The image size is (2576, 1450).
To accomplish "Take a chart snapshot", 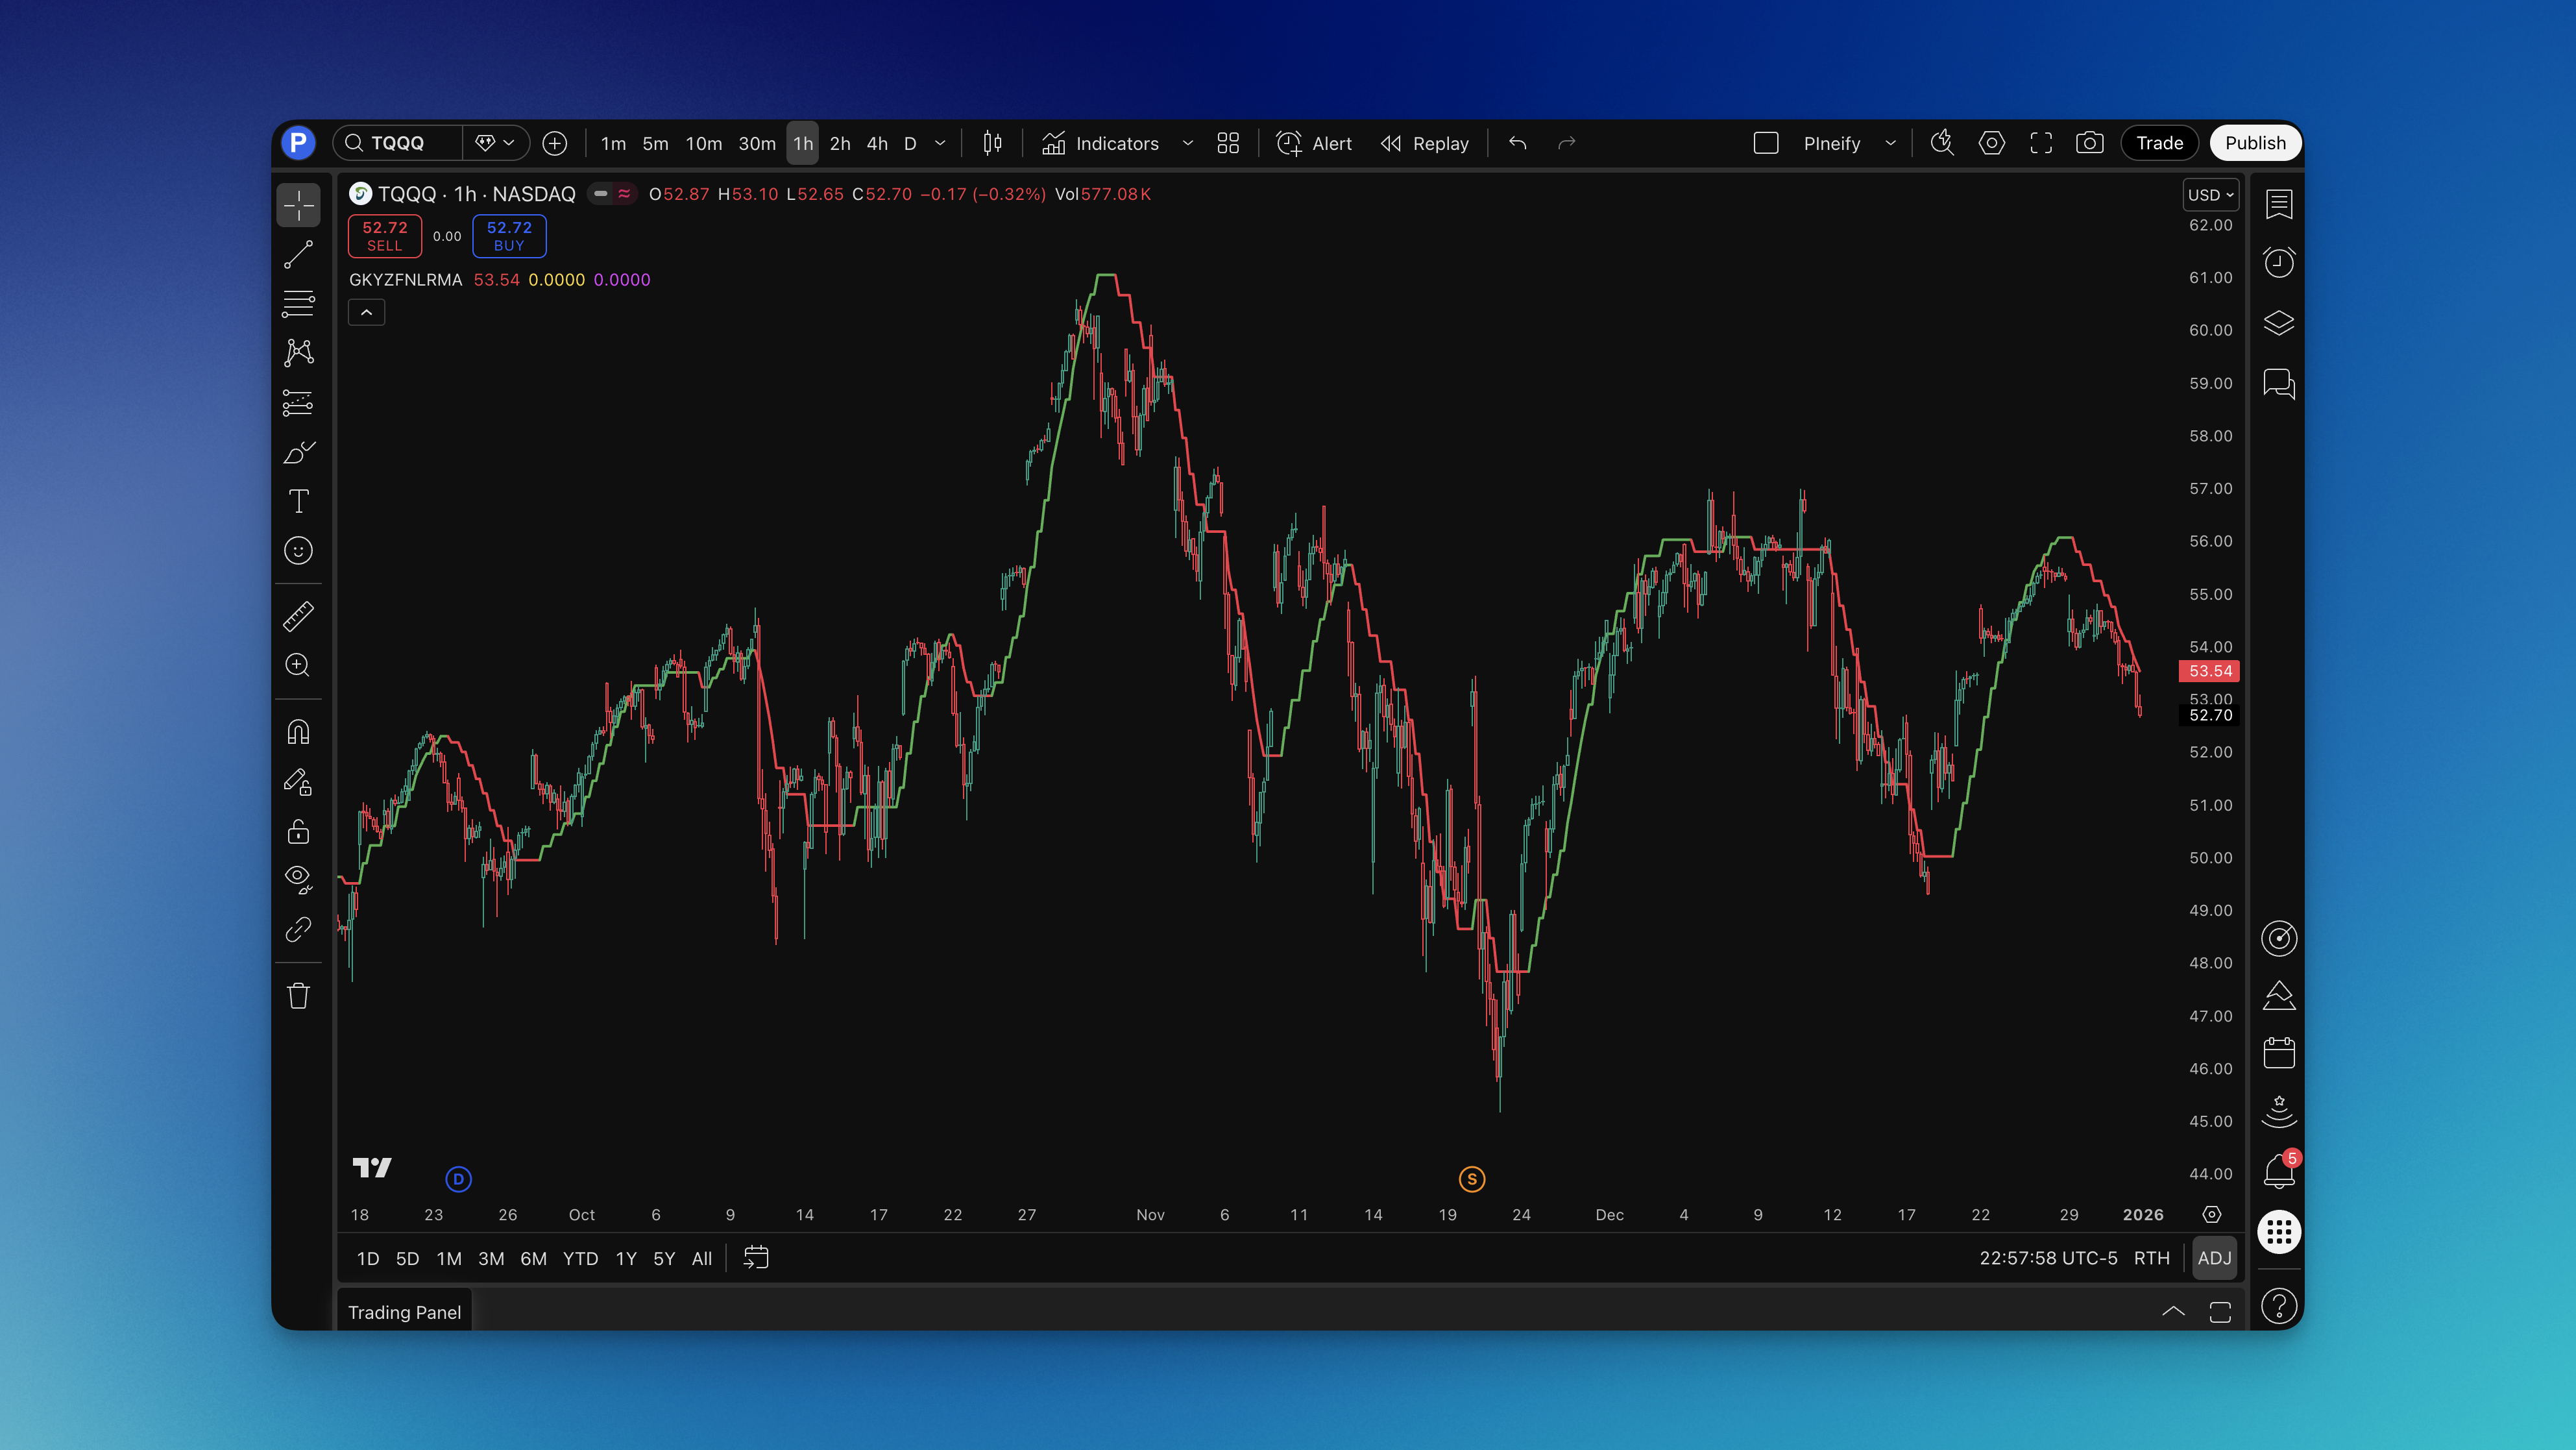I will pyautogui.click(x=2090, y=143).
